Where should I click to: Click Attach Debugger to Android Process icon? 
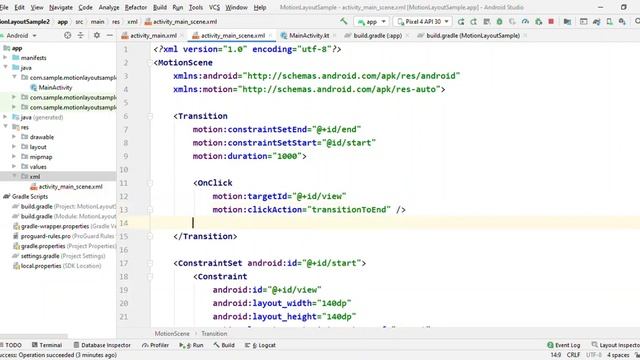(538, 22)
